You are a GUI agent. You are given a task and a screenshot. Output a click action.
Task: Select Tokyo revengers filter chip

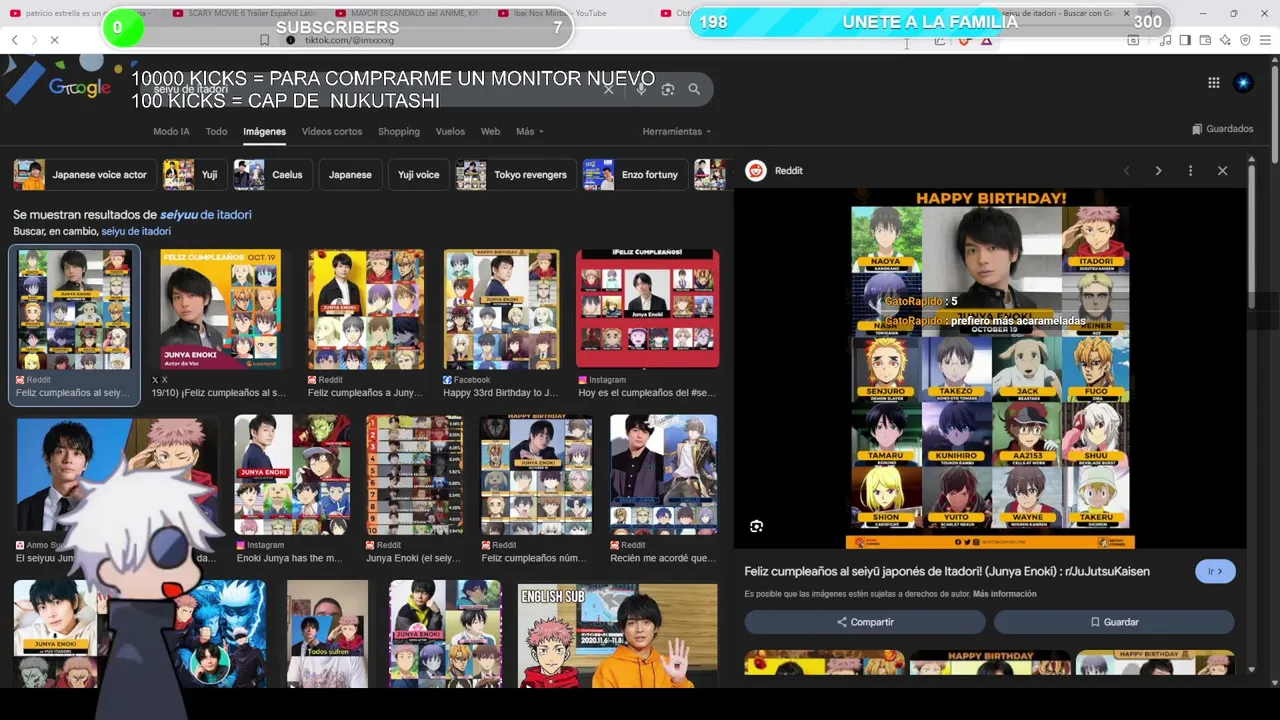tap(515, 174)
